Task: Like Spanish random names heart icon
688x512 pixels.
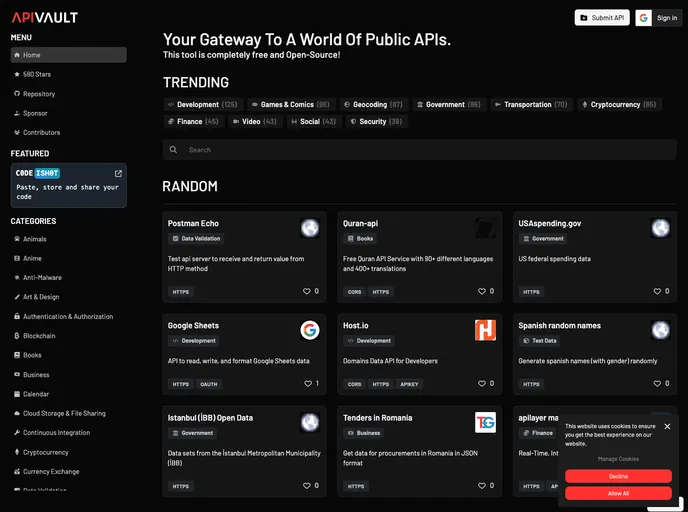Action: pyautogui.click(x=657, y=383)
